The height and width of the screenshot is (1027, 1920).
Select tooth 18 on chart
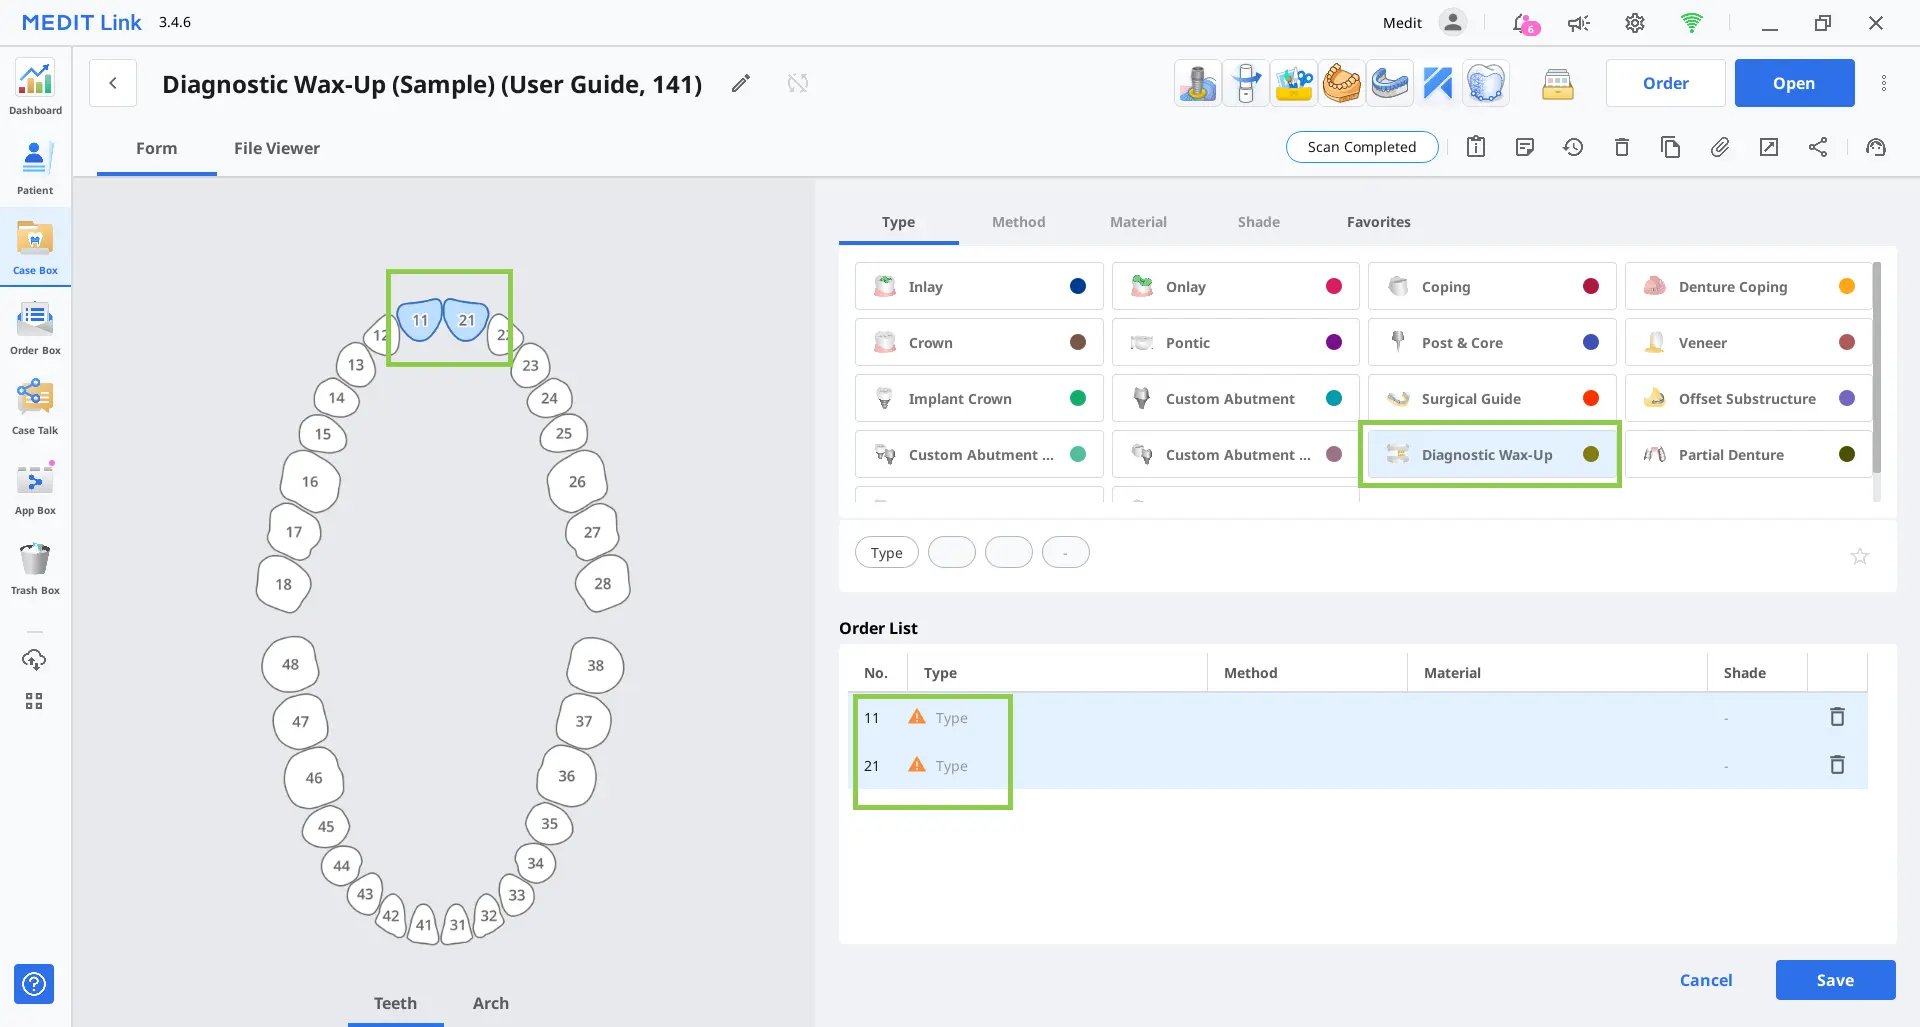pyautogui.click(x=284, y=584)
